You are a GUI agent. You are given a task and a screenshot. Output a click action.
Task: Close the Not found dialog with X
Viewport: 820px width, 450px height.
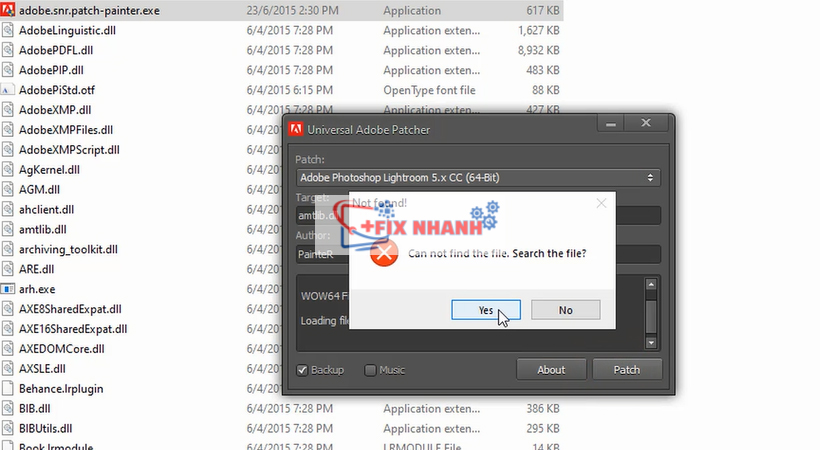pyautogui.click(x=601, y=203)
